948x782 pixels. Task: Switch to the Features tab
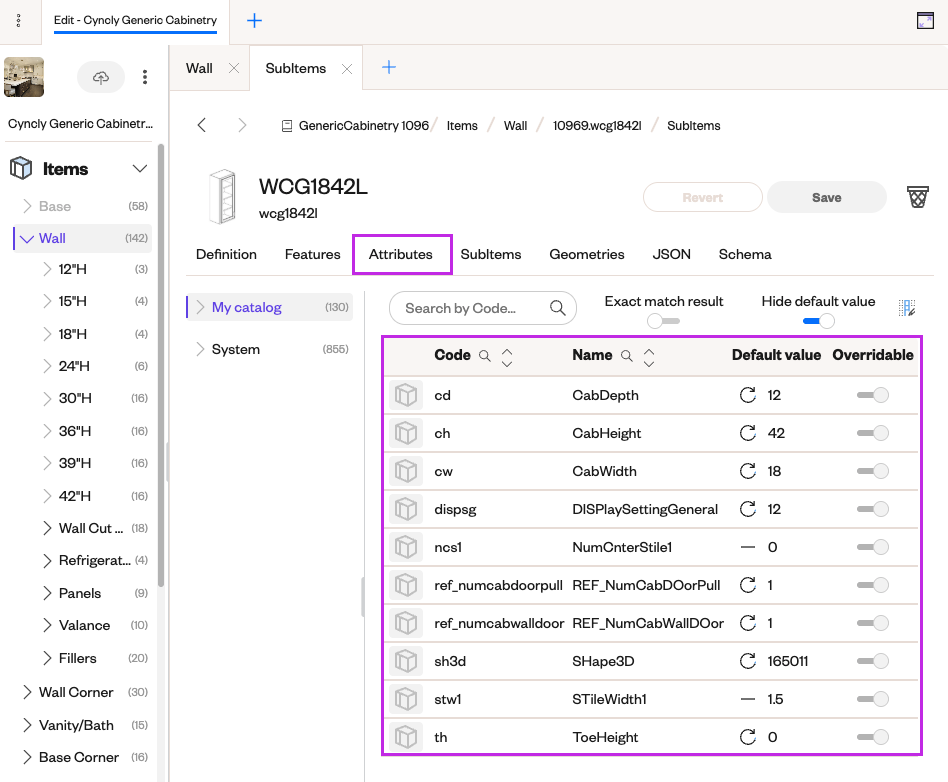[313, 254]
